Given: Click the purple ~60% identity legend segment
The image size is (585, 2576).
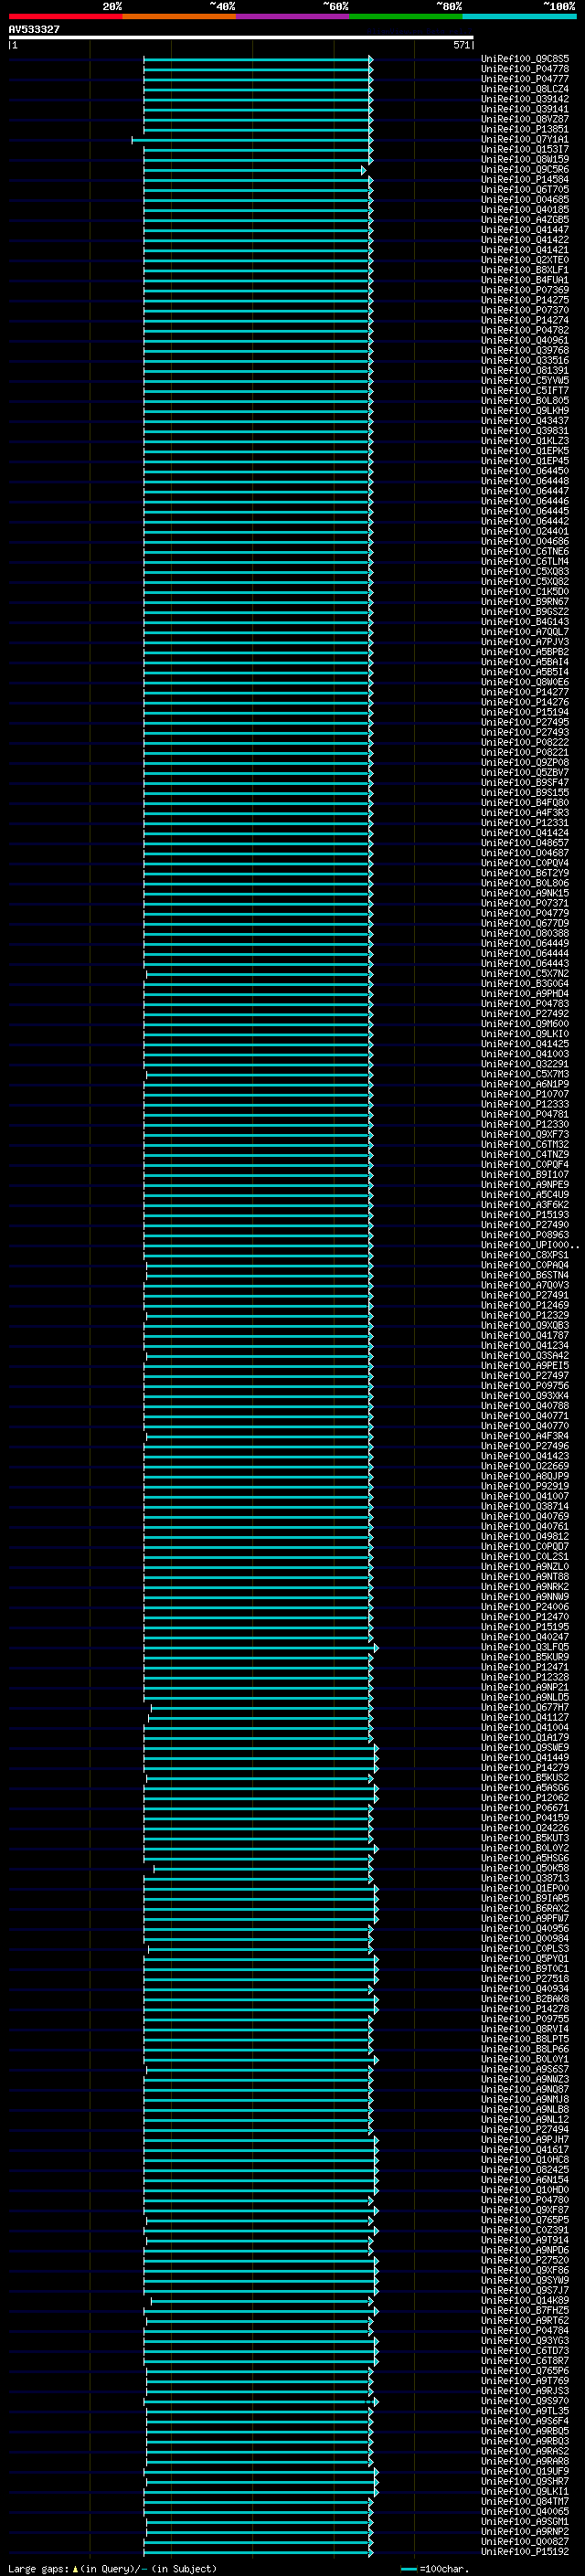Looking at the screenshot, I should pyautogui.click(x=292, y=16).
